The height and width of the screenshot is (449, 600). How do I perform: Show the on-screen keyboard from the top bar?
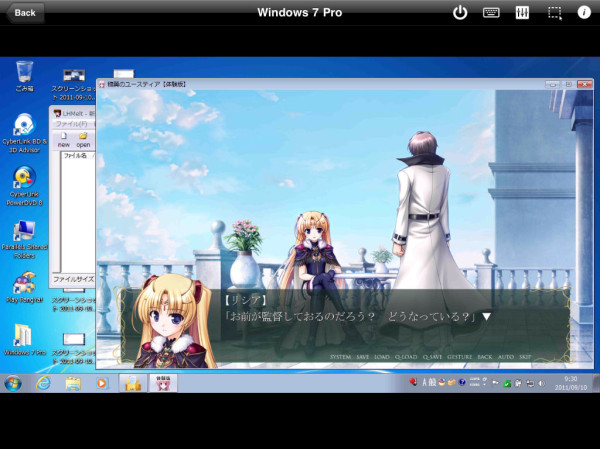[491, 13]
